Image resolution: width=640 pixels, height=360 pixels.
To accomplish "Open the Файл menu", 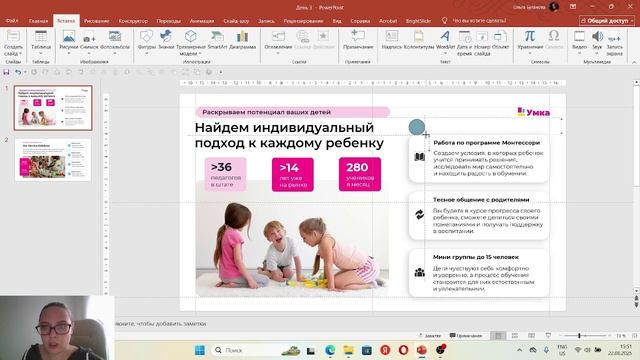I will pyautogui.click(x=12, y=20).
